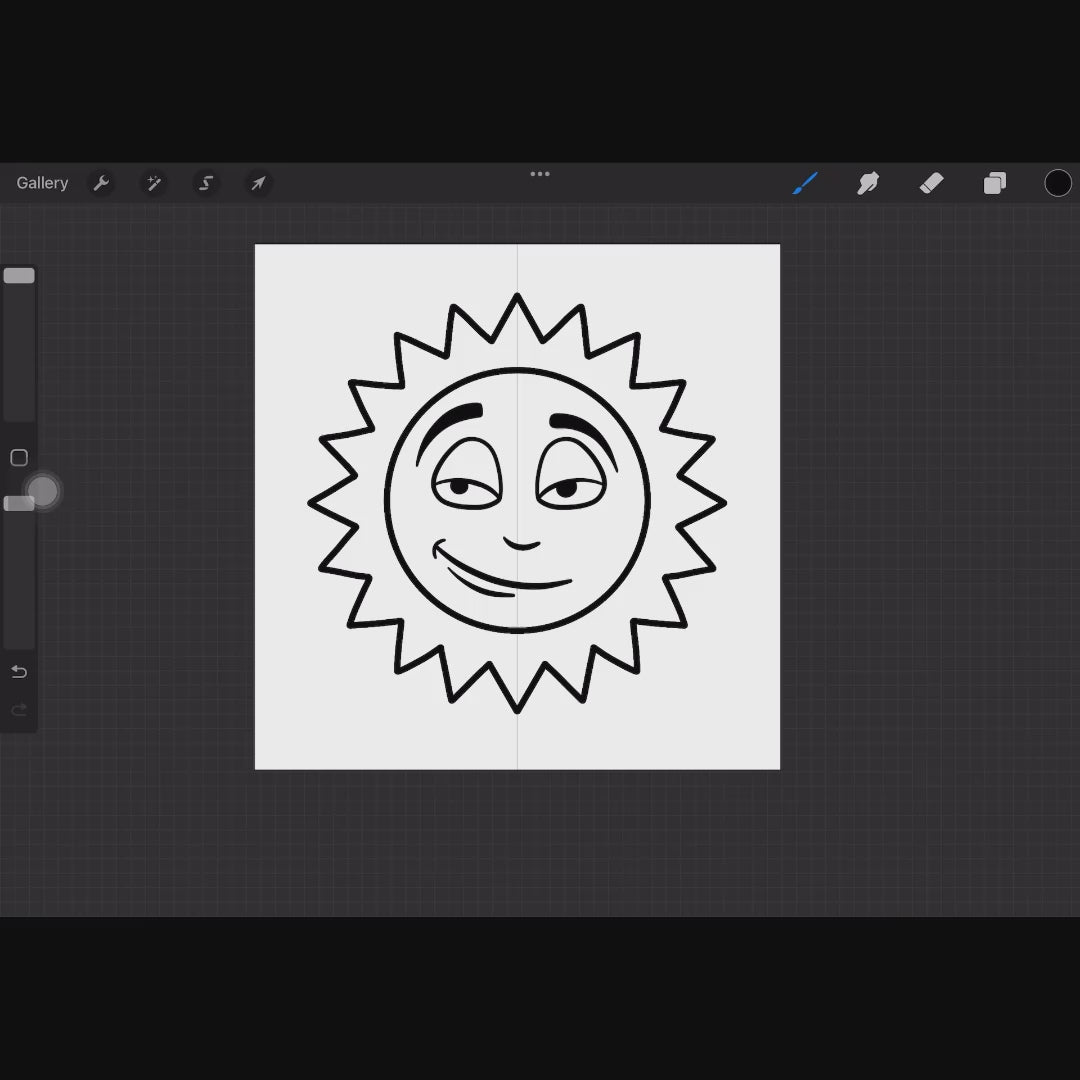This screenshot has width=1080, height=1080.
Task: Open the Layers panel
Action: 994,183
